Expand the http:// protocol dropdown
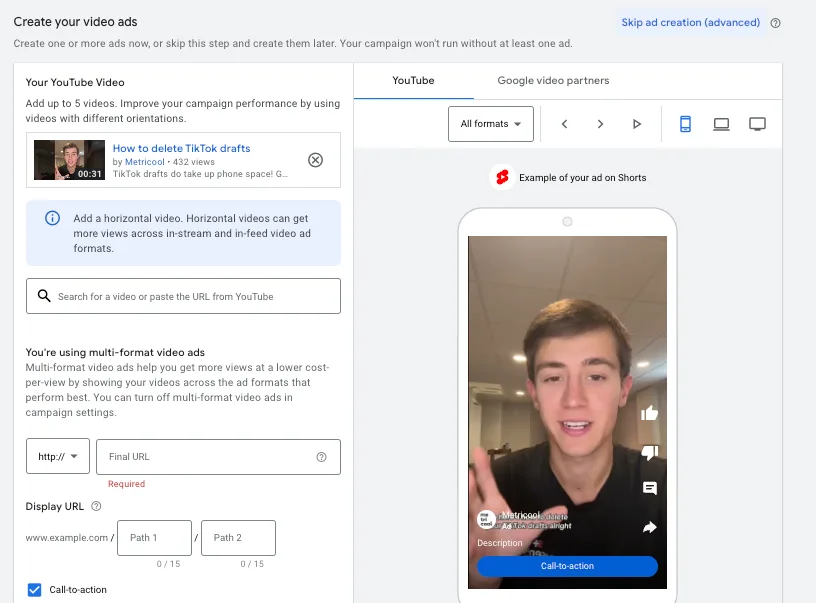The width and height of the screenshot is (816, 603). [58, 456]
